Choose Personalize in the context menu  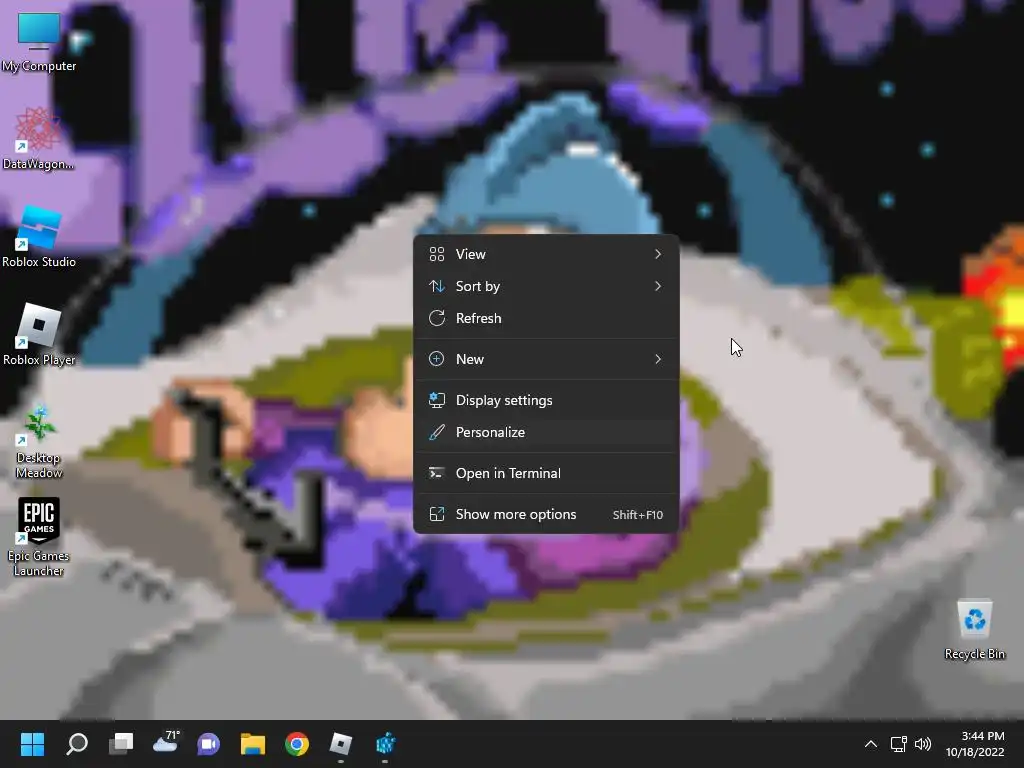coord(546,432)
